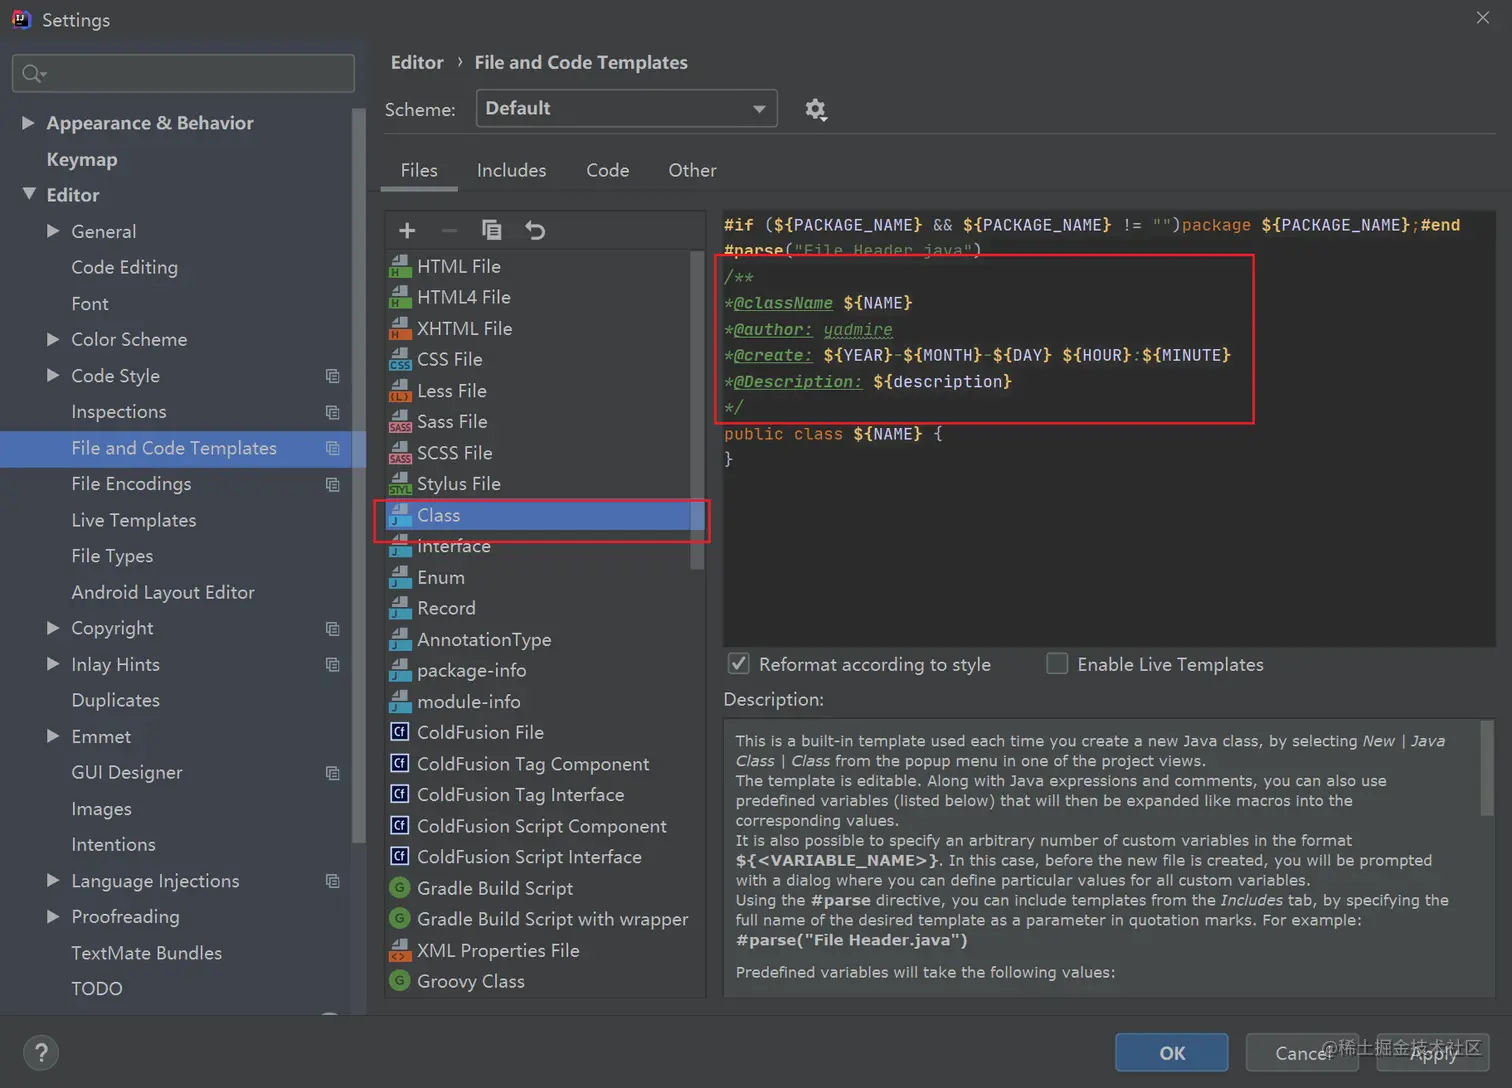Click the Description panel scrollbar
Screen dimensions: 1512x1088
[1487, 768]
